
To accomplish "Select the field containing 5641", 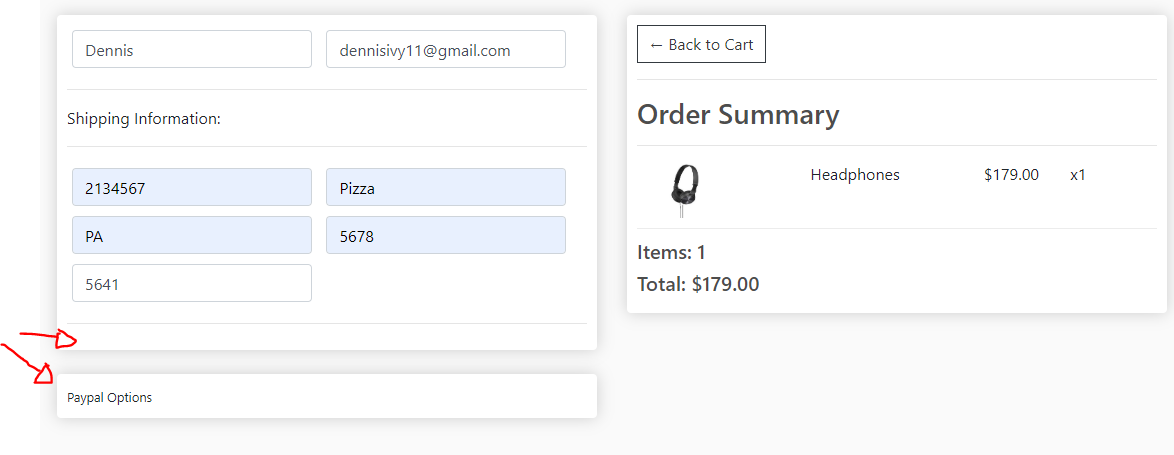I will click(x=192, y=283).
